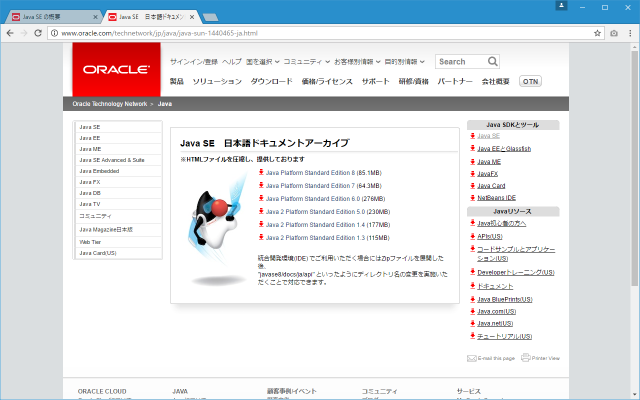Image resolution: width=640 pixels, height=400 pixels.
Task: Click the browser forward arrow
Action: pyautogui.click(x=24, y=33)
